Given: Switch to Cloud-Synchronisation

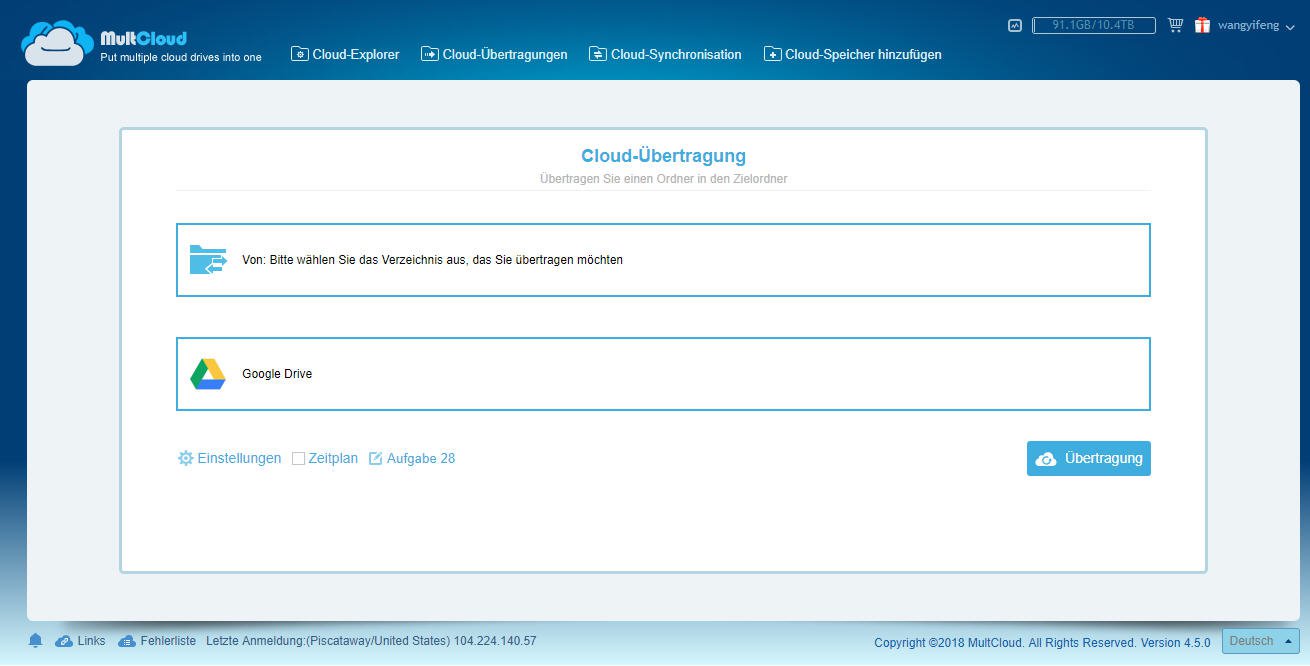Looking at the screenshot, I should (665, 54).
